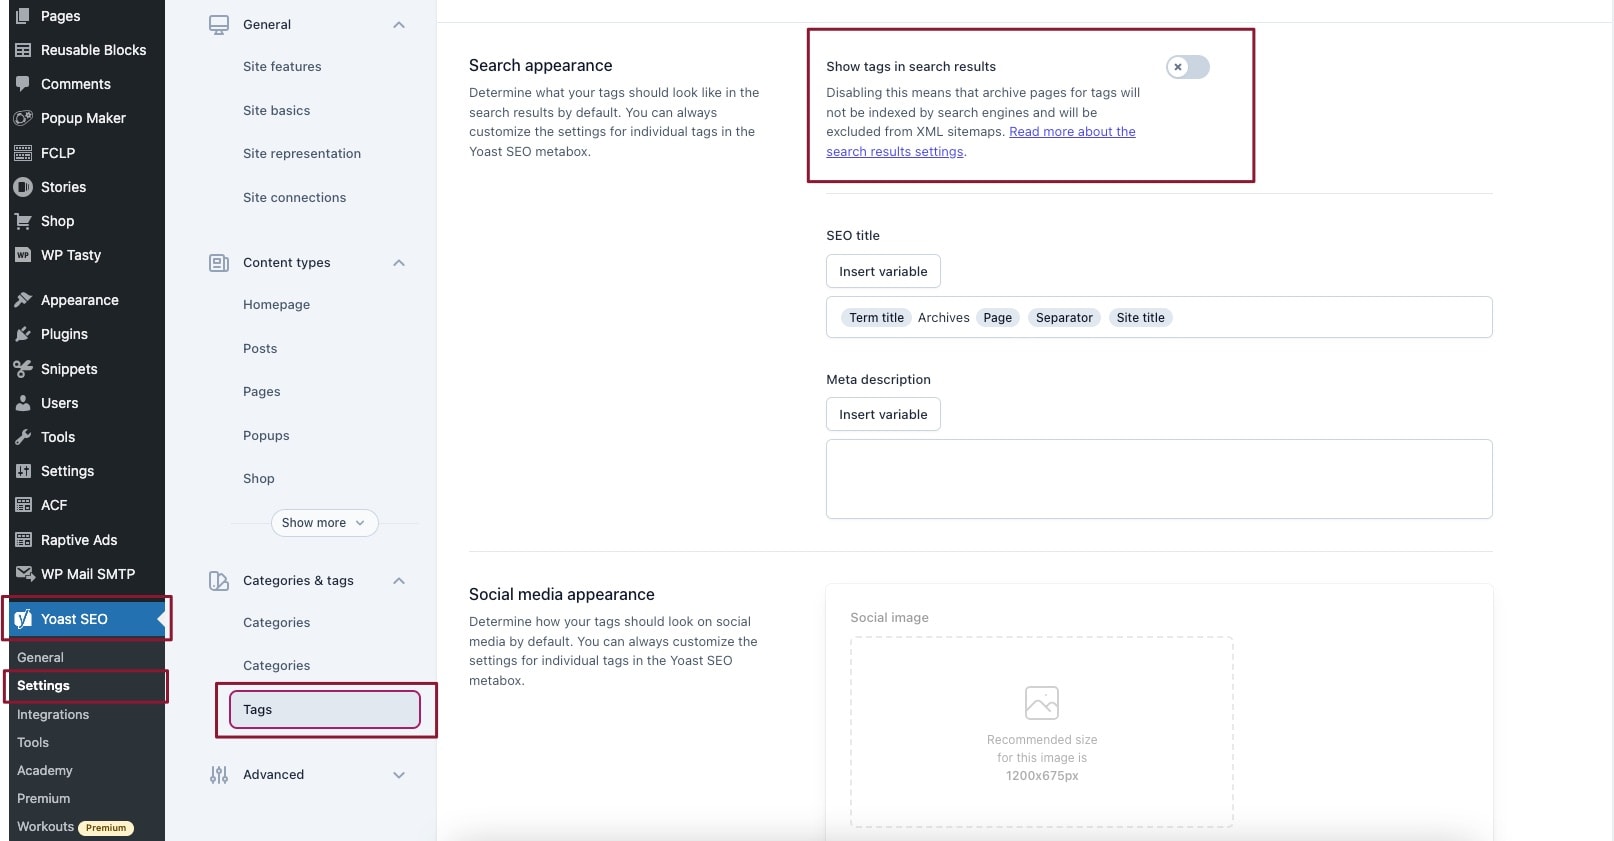This screenshot has height=841, width=1614.
Task: Click the social image placeholder icon
Action: (x=1042, y=703)
